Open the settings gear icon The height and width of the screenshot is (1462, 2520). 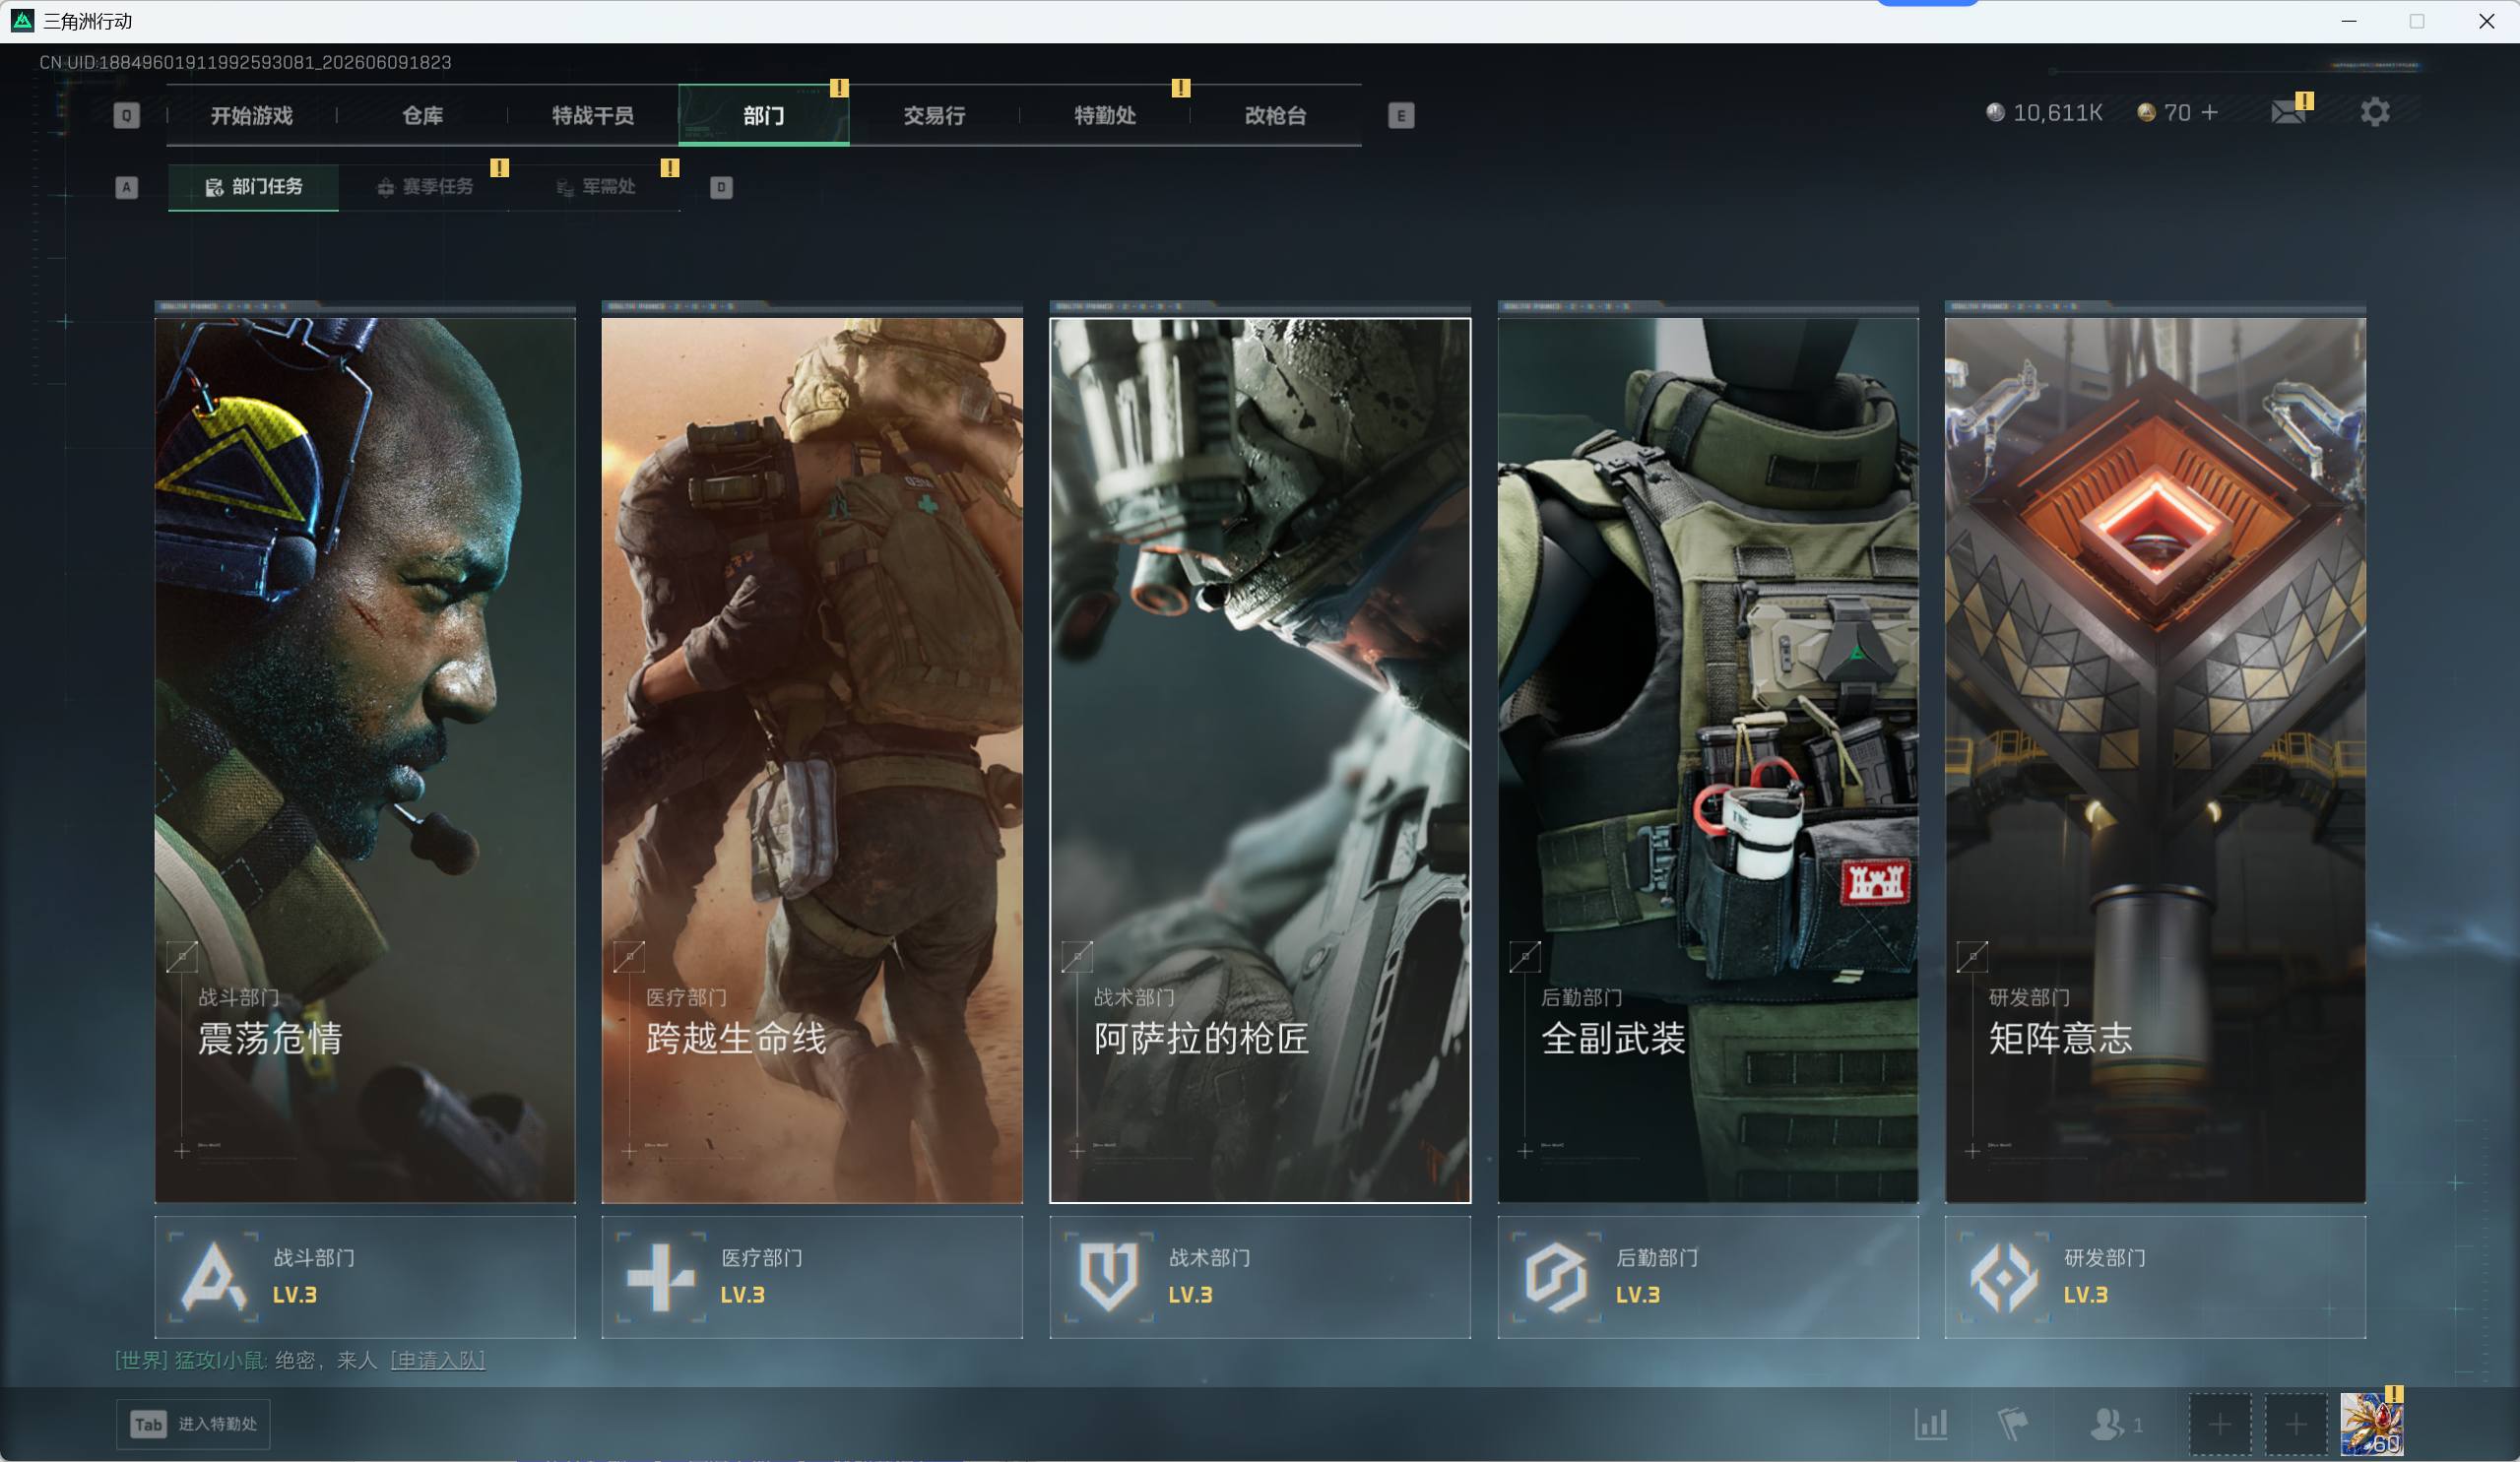coord(2375,112)
